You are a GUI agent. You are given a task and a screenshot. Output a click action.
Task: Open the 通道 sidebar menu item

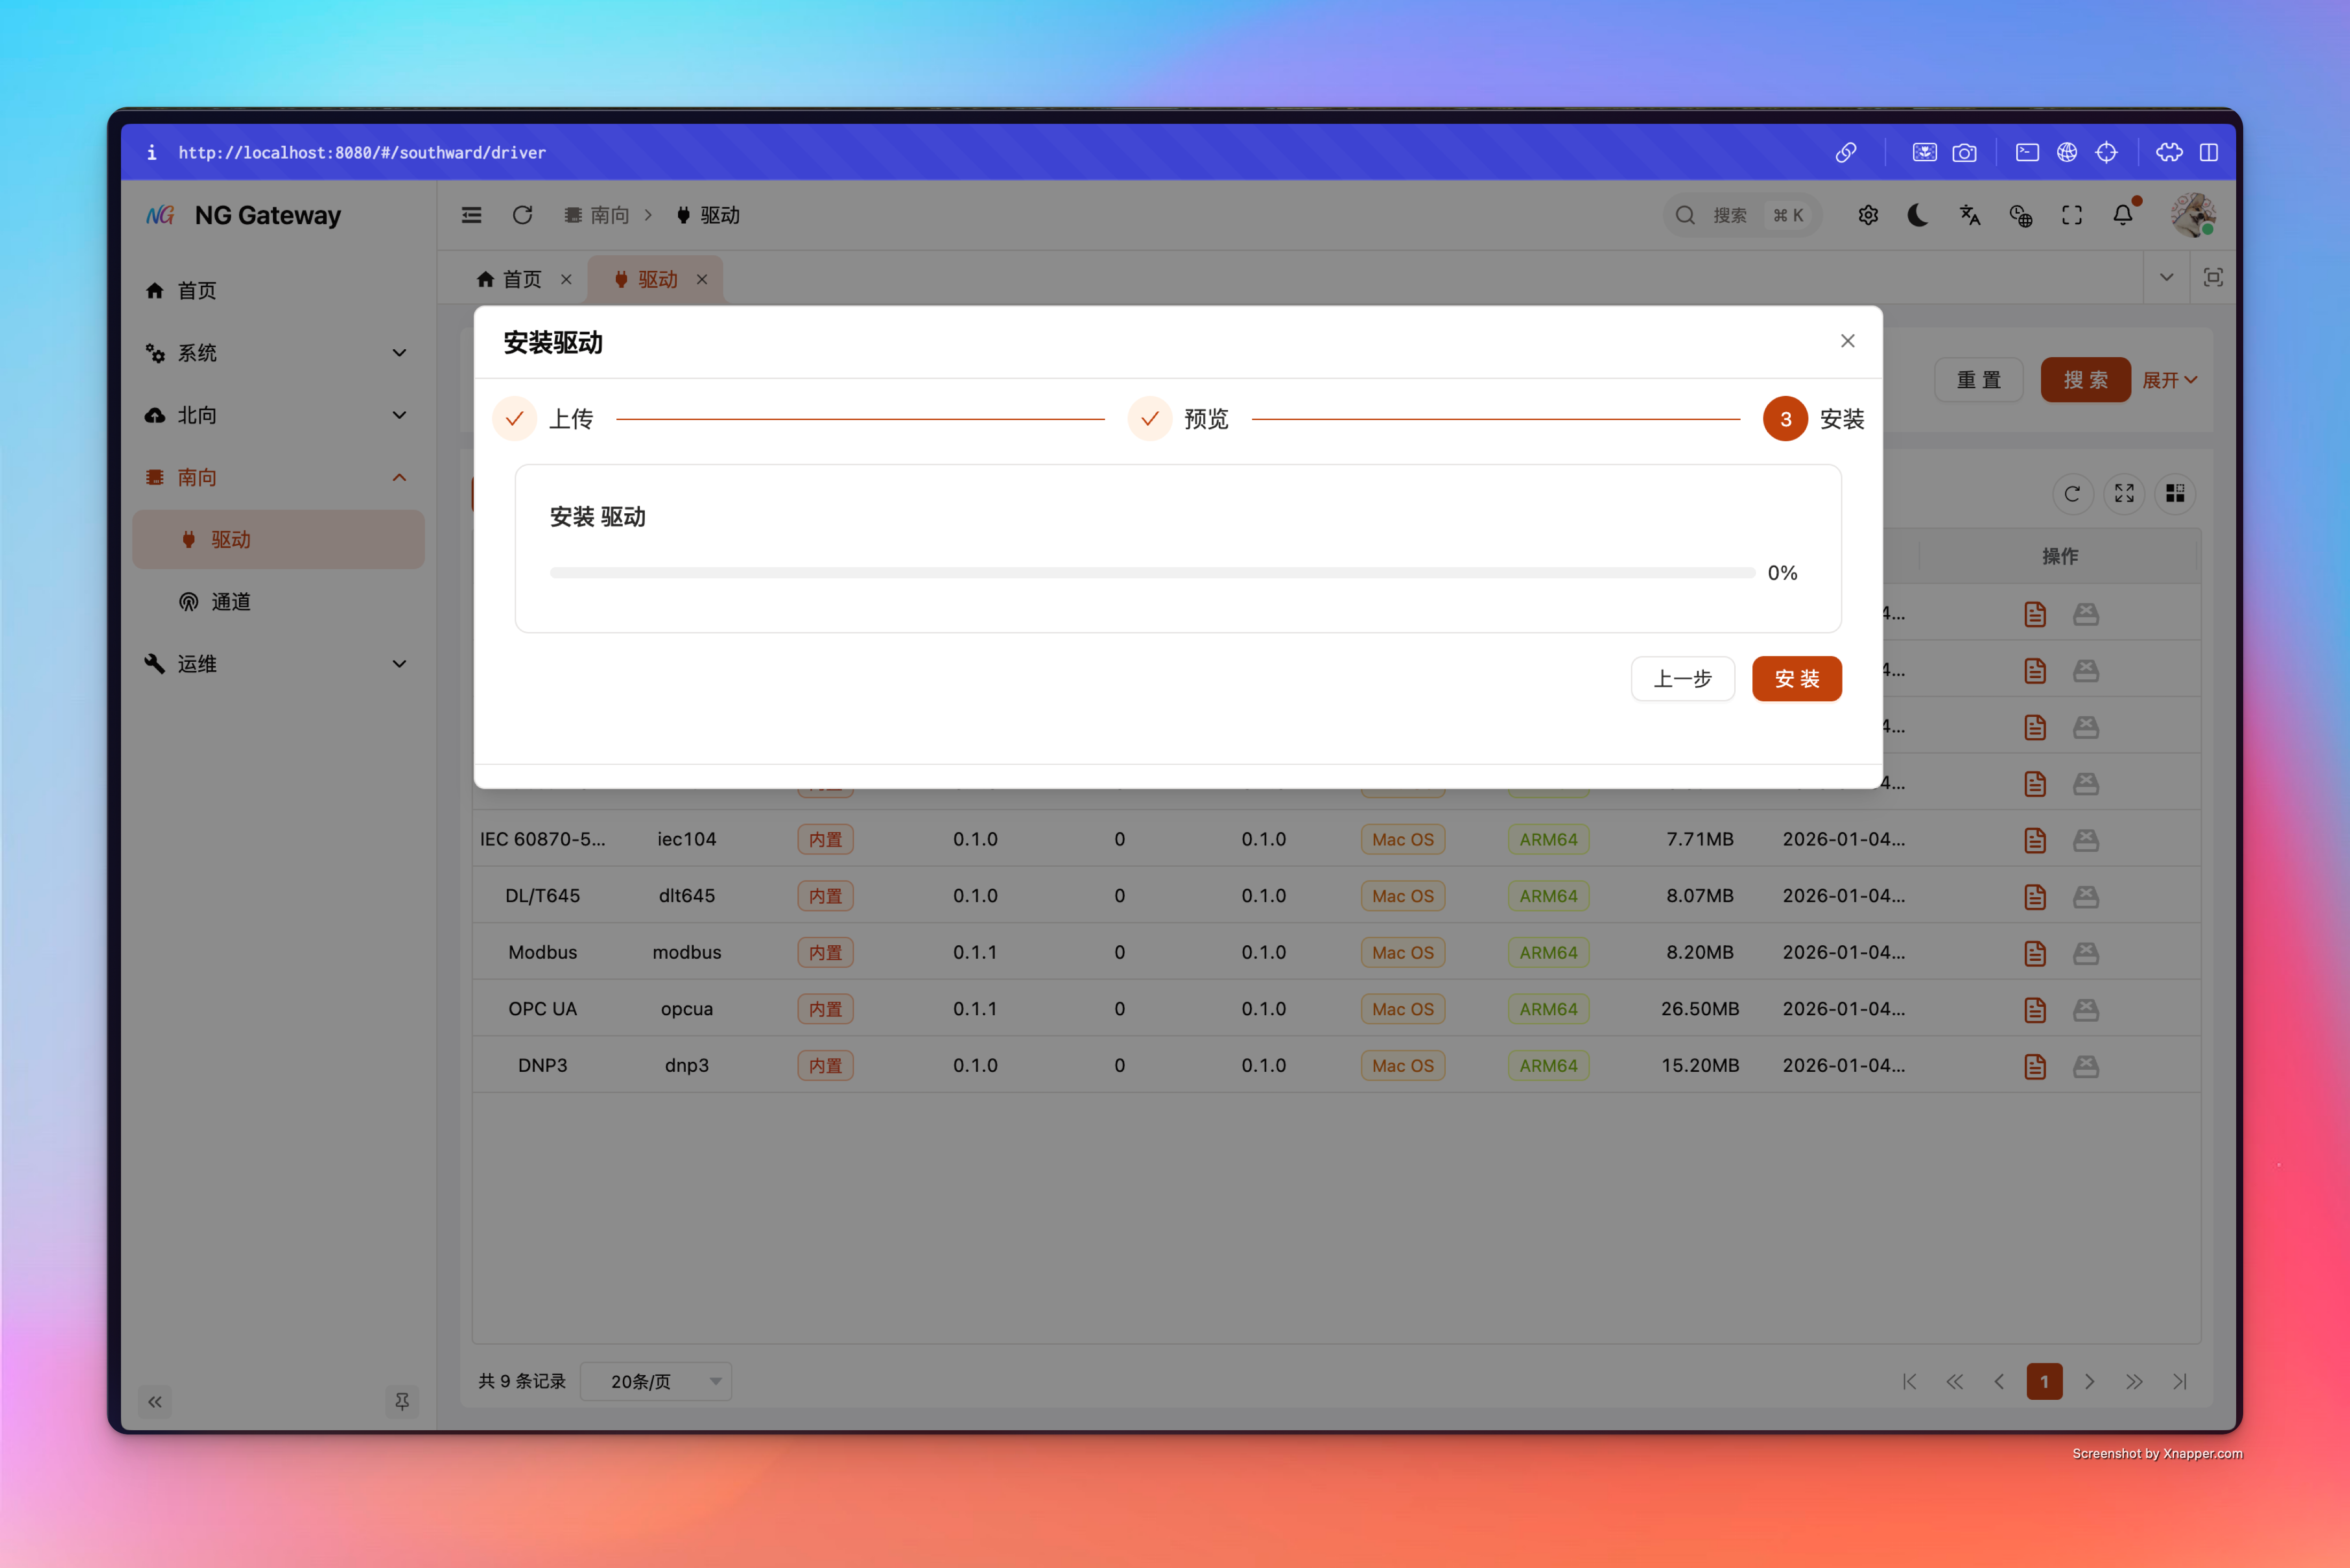231,602
